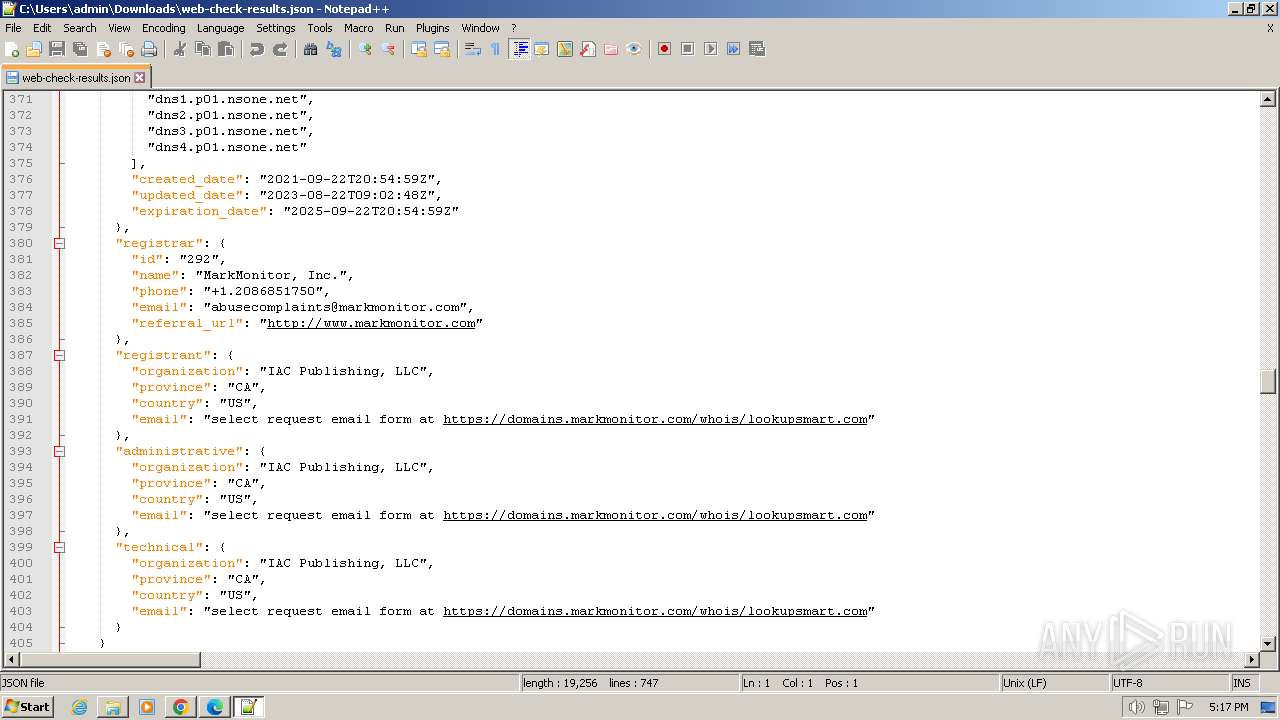The image size is (1280, 720).
Task: Click the horizontal scrollbar right arrow
Action: click(1251, 660)
